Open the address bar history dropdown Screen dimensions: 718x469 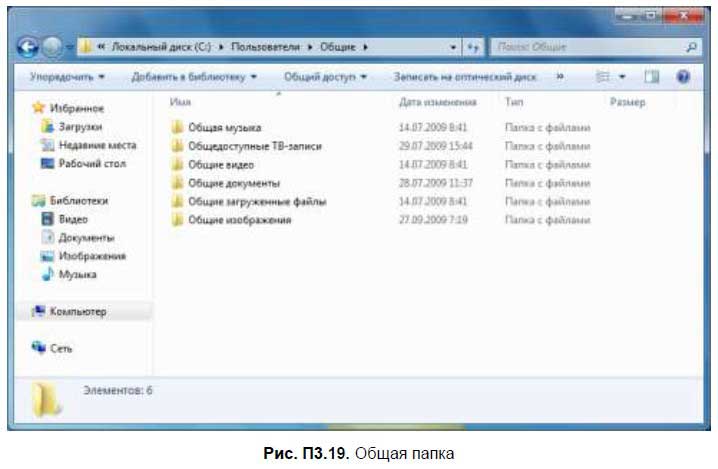[453, 47]
